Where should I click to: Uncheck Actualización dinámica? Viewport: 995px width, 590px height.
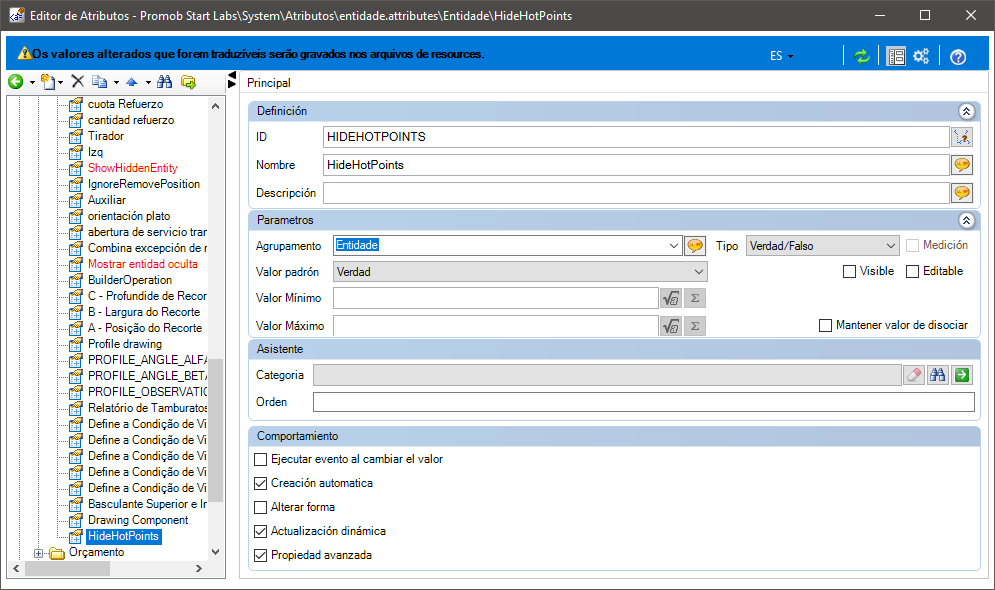260,532
